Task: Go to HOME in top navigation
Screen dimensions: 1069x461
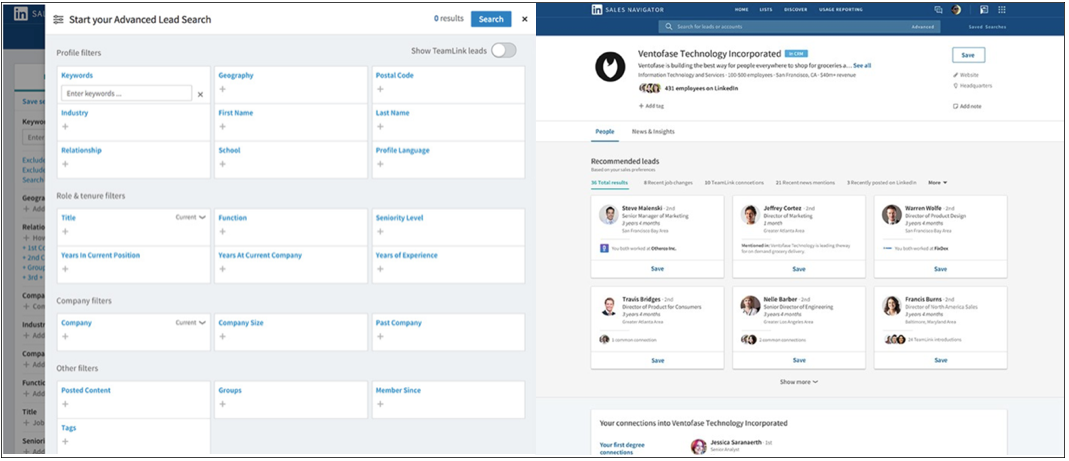Action: [x=741, y=10]
